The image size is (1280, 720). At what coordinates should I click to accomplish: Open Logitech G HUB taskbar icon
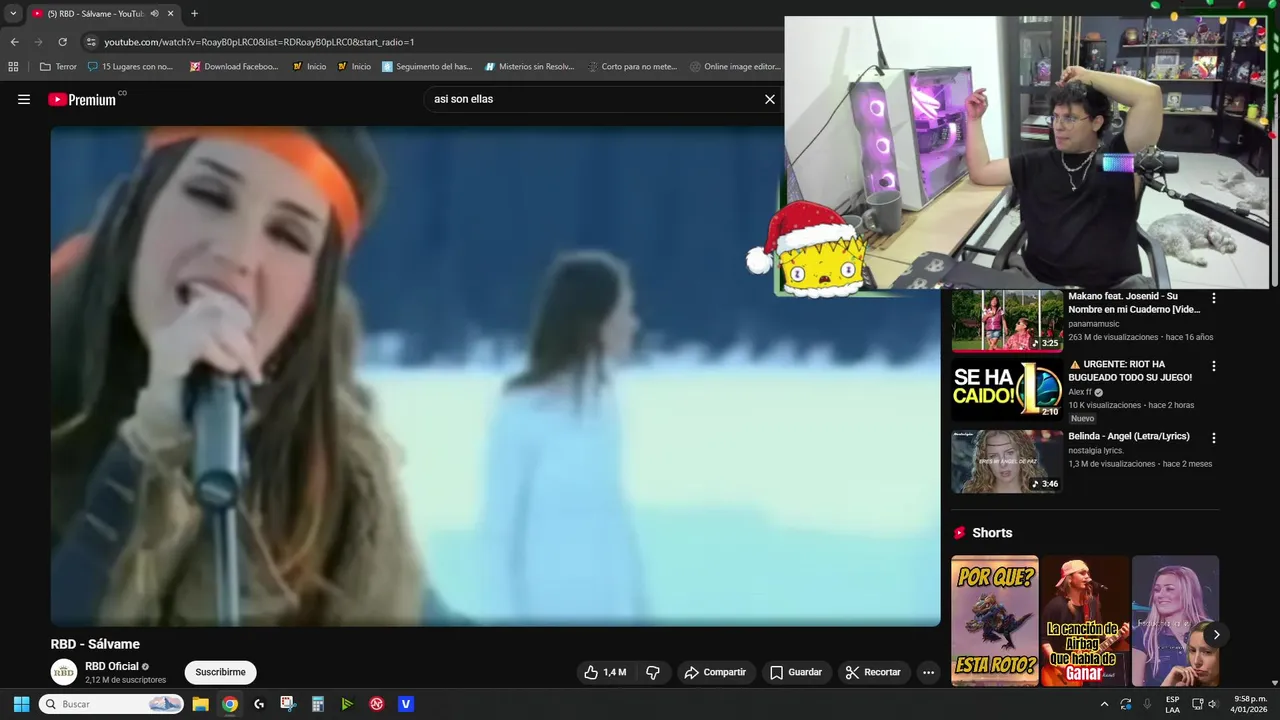259,704
